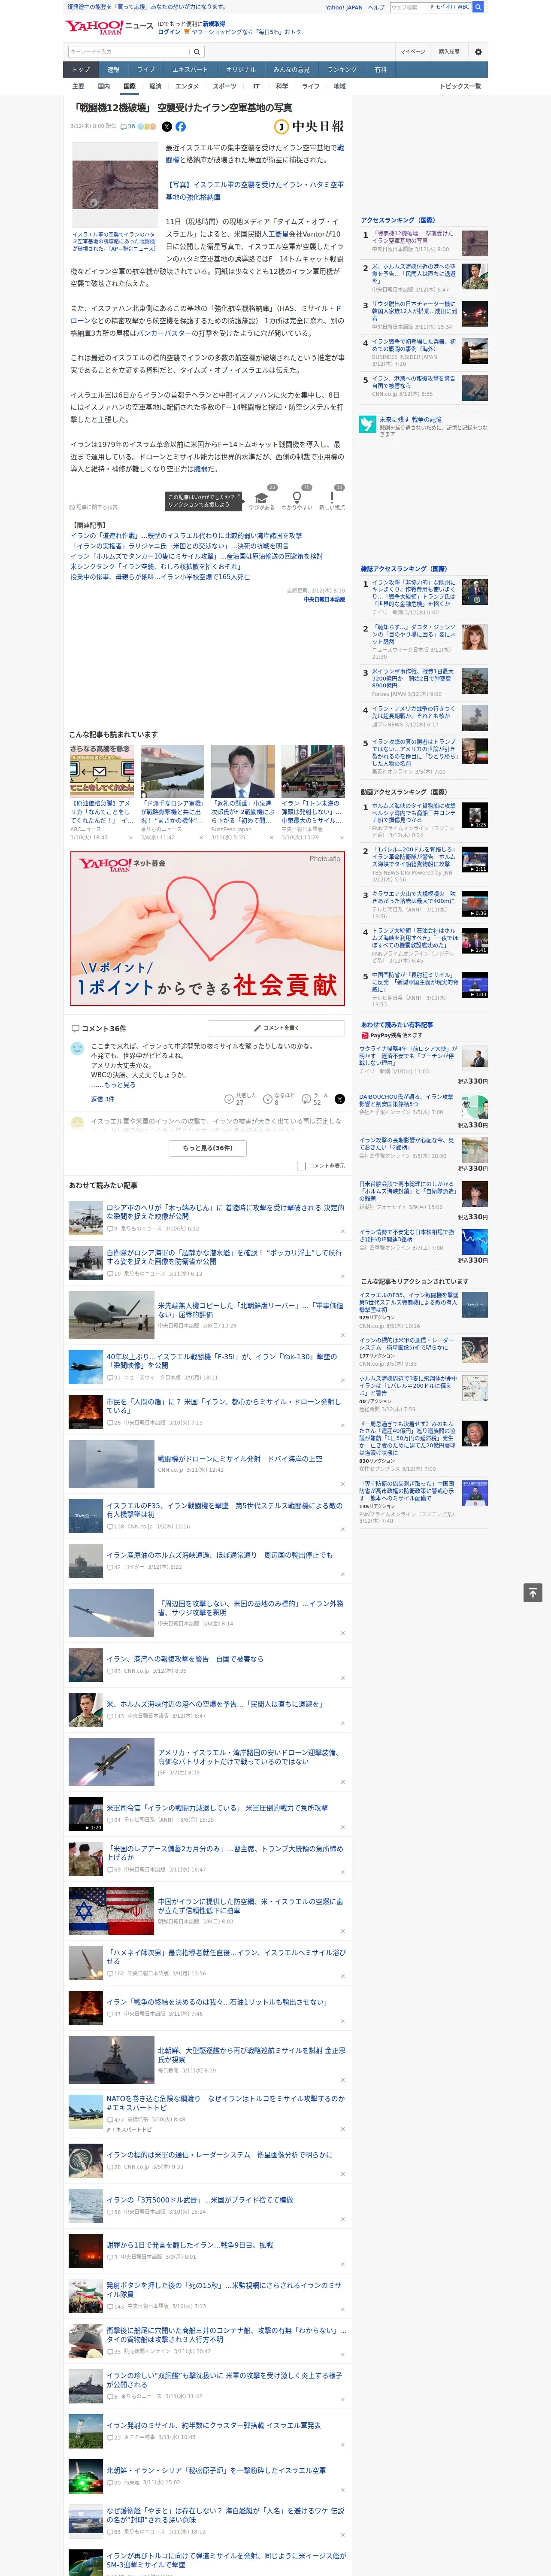Expand replies via 返信 3件

point(102,1099)
